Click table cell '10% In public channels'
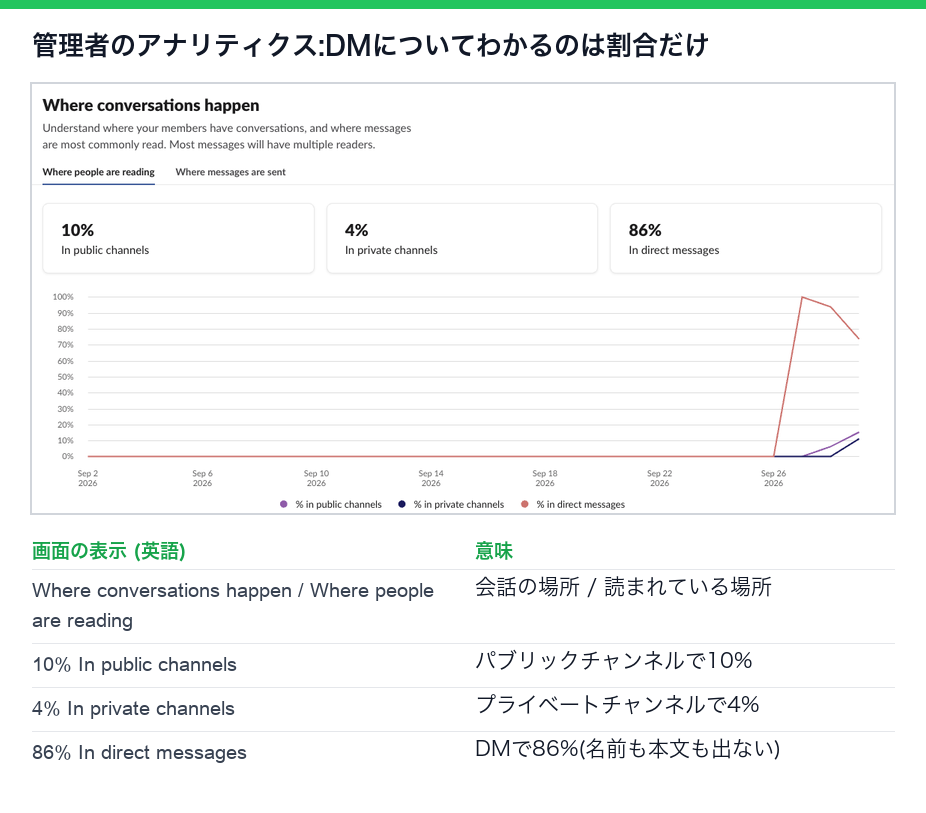 click(135, 665)
